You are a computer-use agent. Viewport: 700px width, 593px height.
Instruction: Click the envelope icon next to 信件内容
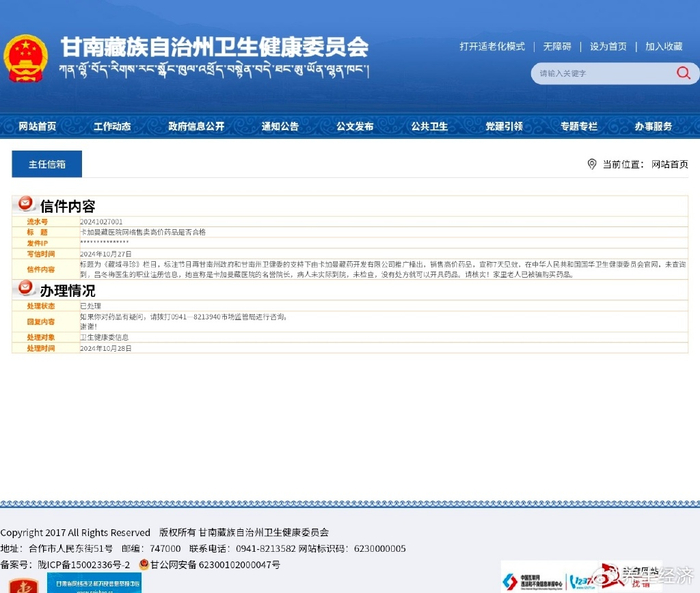[x=25, y=203]
